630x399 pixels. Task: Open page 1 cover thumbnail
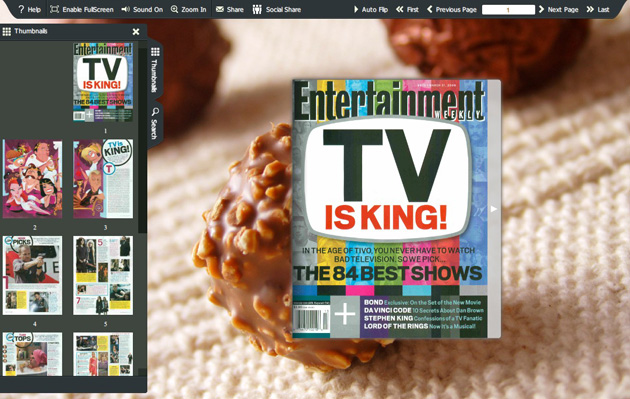103,82
